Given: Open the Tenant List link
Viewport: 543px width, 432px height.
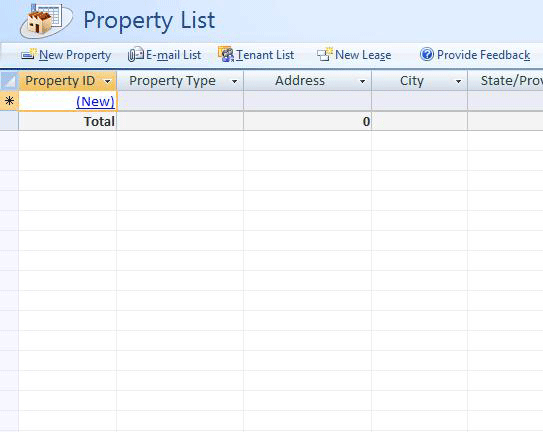Looking at the screenshot, I should tap(265, 55).
